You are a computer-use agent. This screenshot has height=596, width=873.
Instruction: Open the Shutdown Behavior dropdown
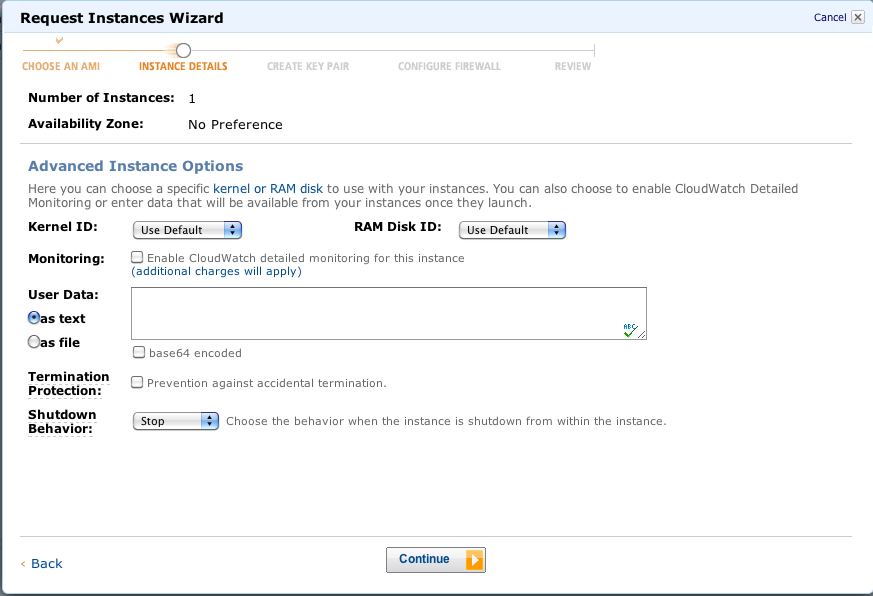pyautogui.click(x=175, y=421)
